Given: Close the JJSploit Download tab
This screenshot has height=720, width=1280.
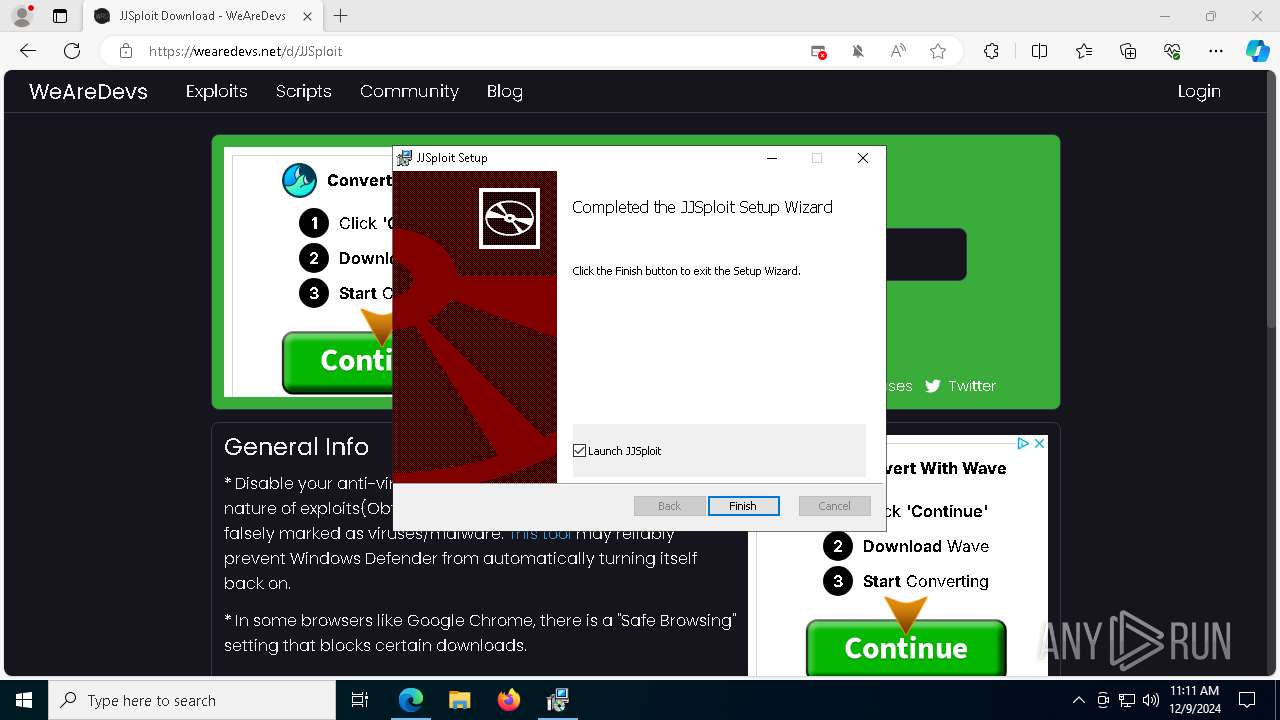Looking at the screenshot, I should [x=307, y=16].
